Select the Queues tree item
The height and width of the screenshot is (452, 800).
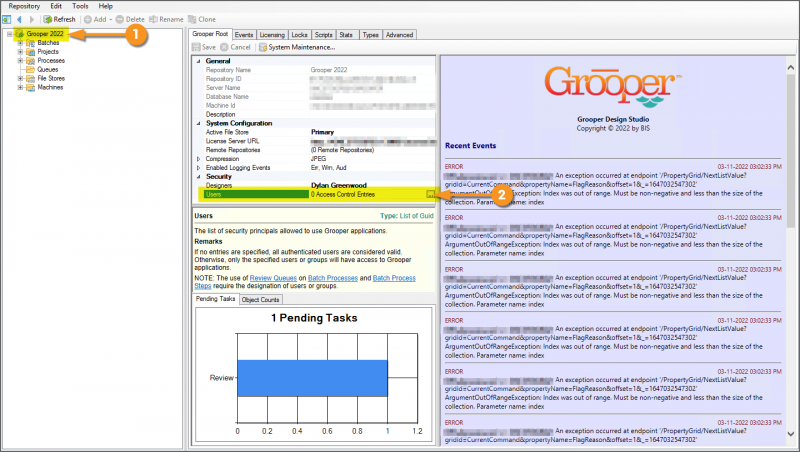(47, 69)
